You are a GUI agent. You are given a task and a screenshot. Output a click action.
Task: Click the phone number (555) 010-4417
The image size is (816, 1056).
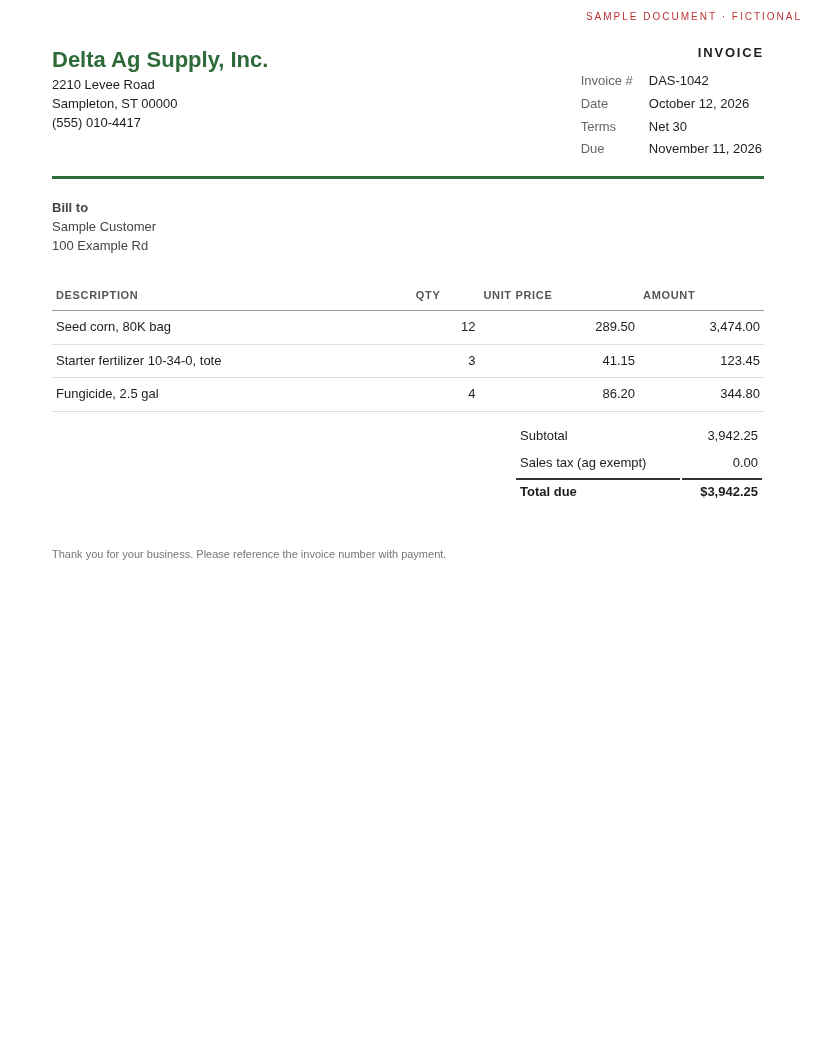[x=96, y=123]
